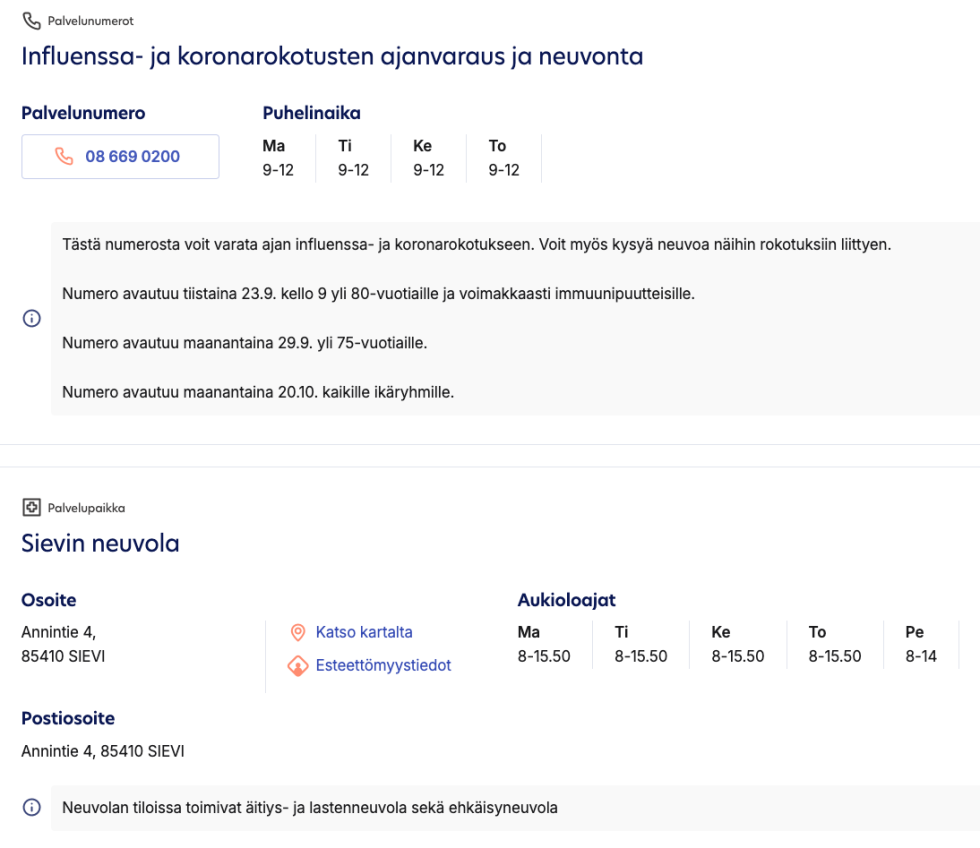Click the map pin icon beside Katso kartalta

tap(297, 633)
